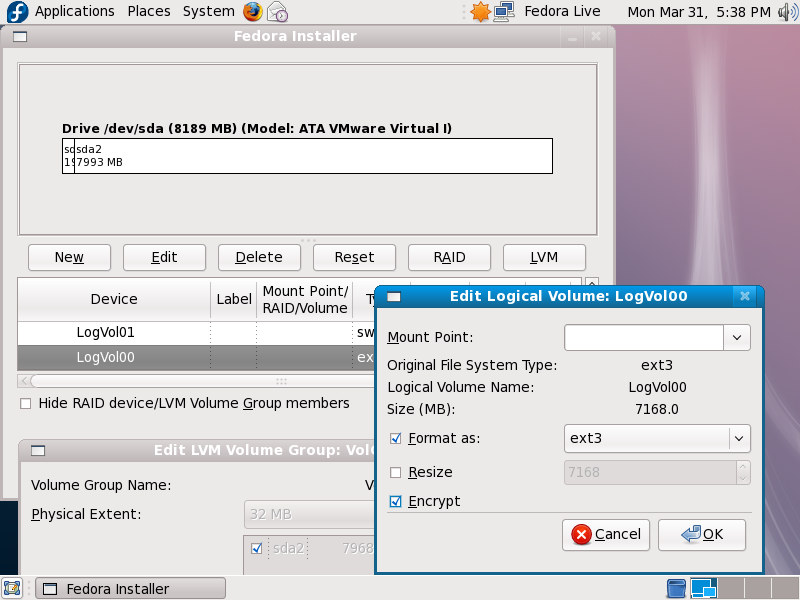Open the trash icon in bottom panel
Screen dimensions: 800x600
677,589
